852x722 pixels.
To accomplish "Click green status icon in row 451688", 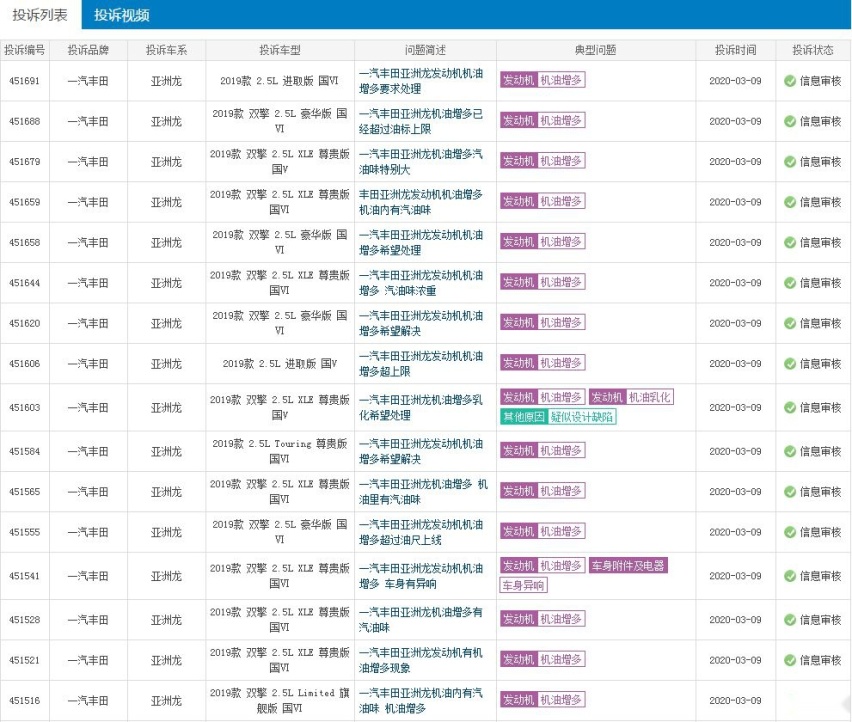I will coord(790,121).
